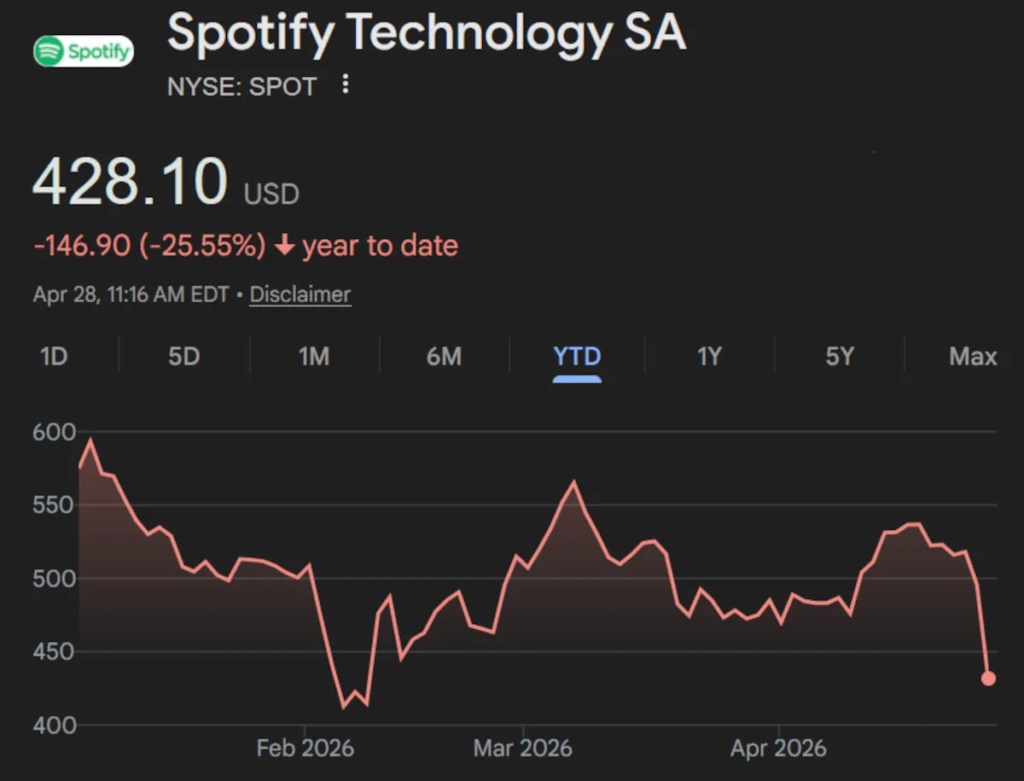Click the 428.10 price value
Screen dimensions: 1024x781
(131, 183)
